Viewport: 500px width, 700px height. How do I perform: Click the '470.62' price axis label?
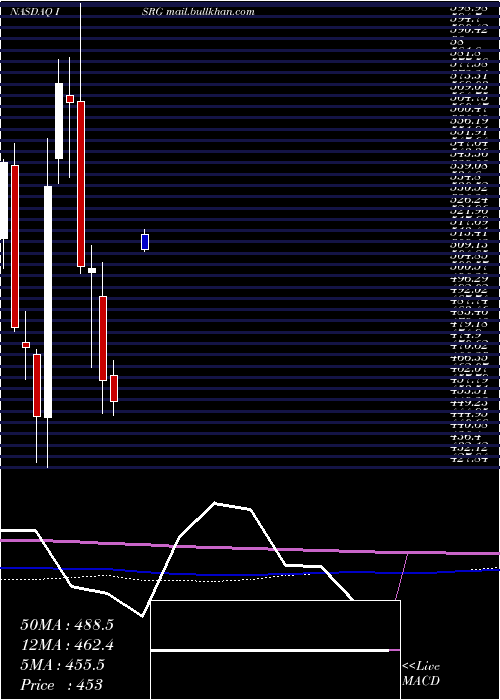point(468,346)
